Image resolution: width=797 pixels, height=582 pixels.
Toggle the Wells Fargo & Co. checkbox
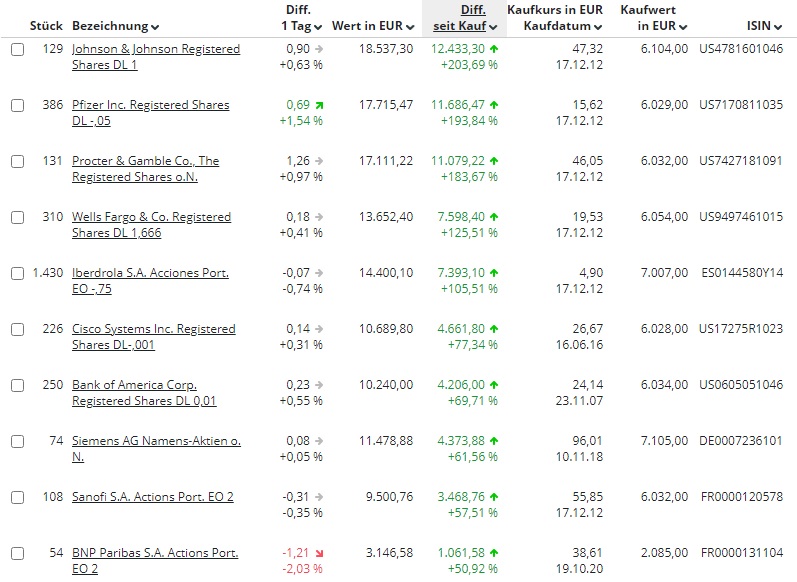18,217
